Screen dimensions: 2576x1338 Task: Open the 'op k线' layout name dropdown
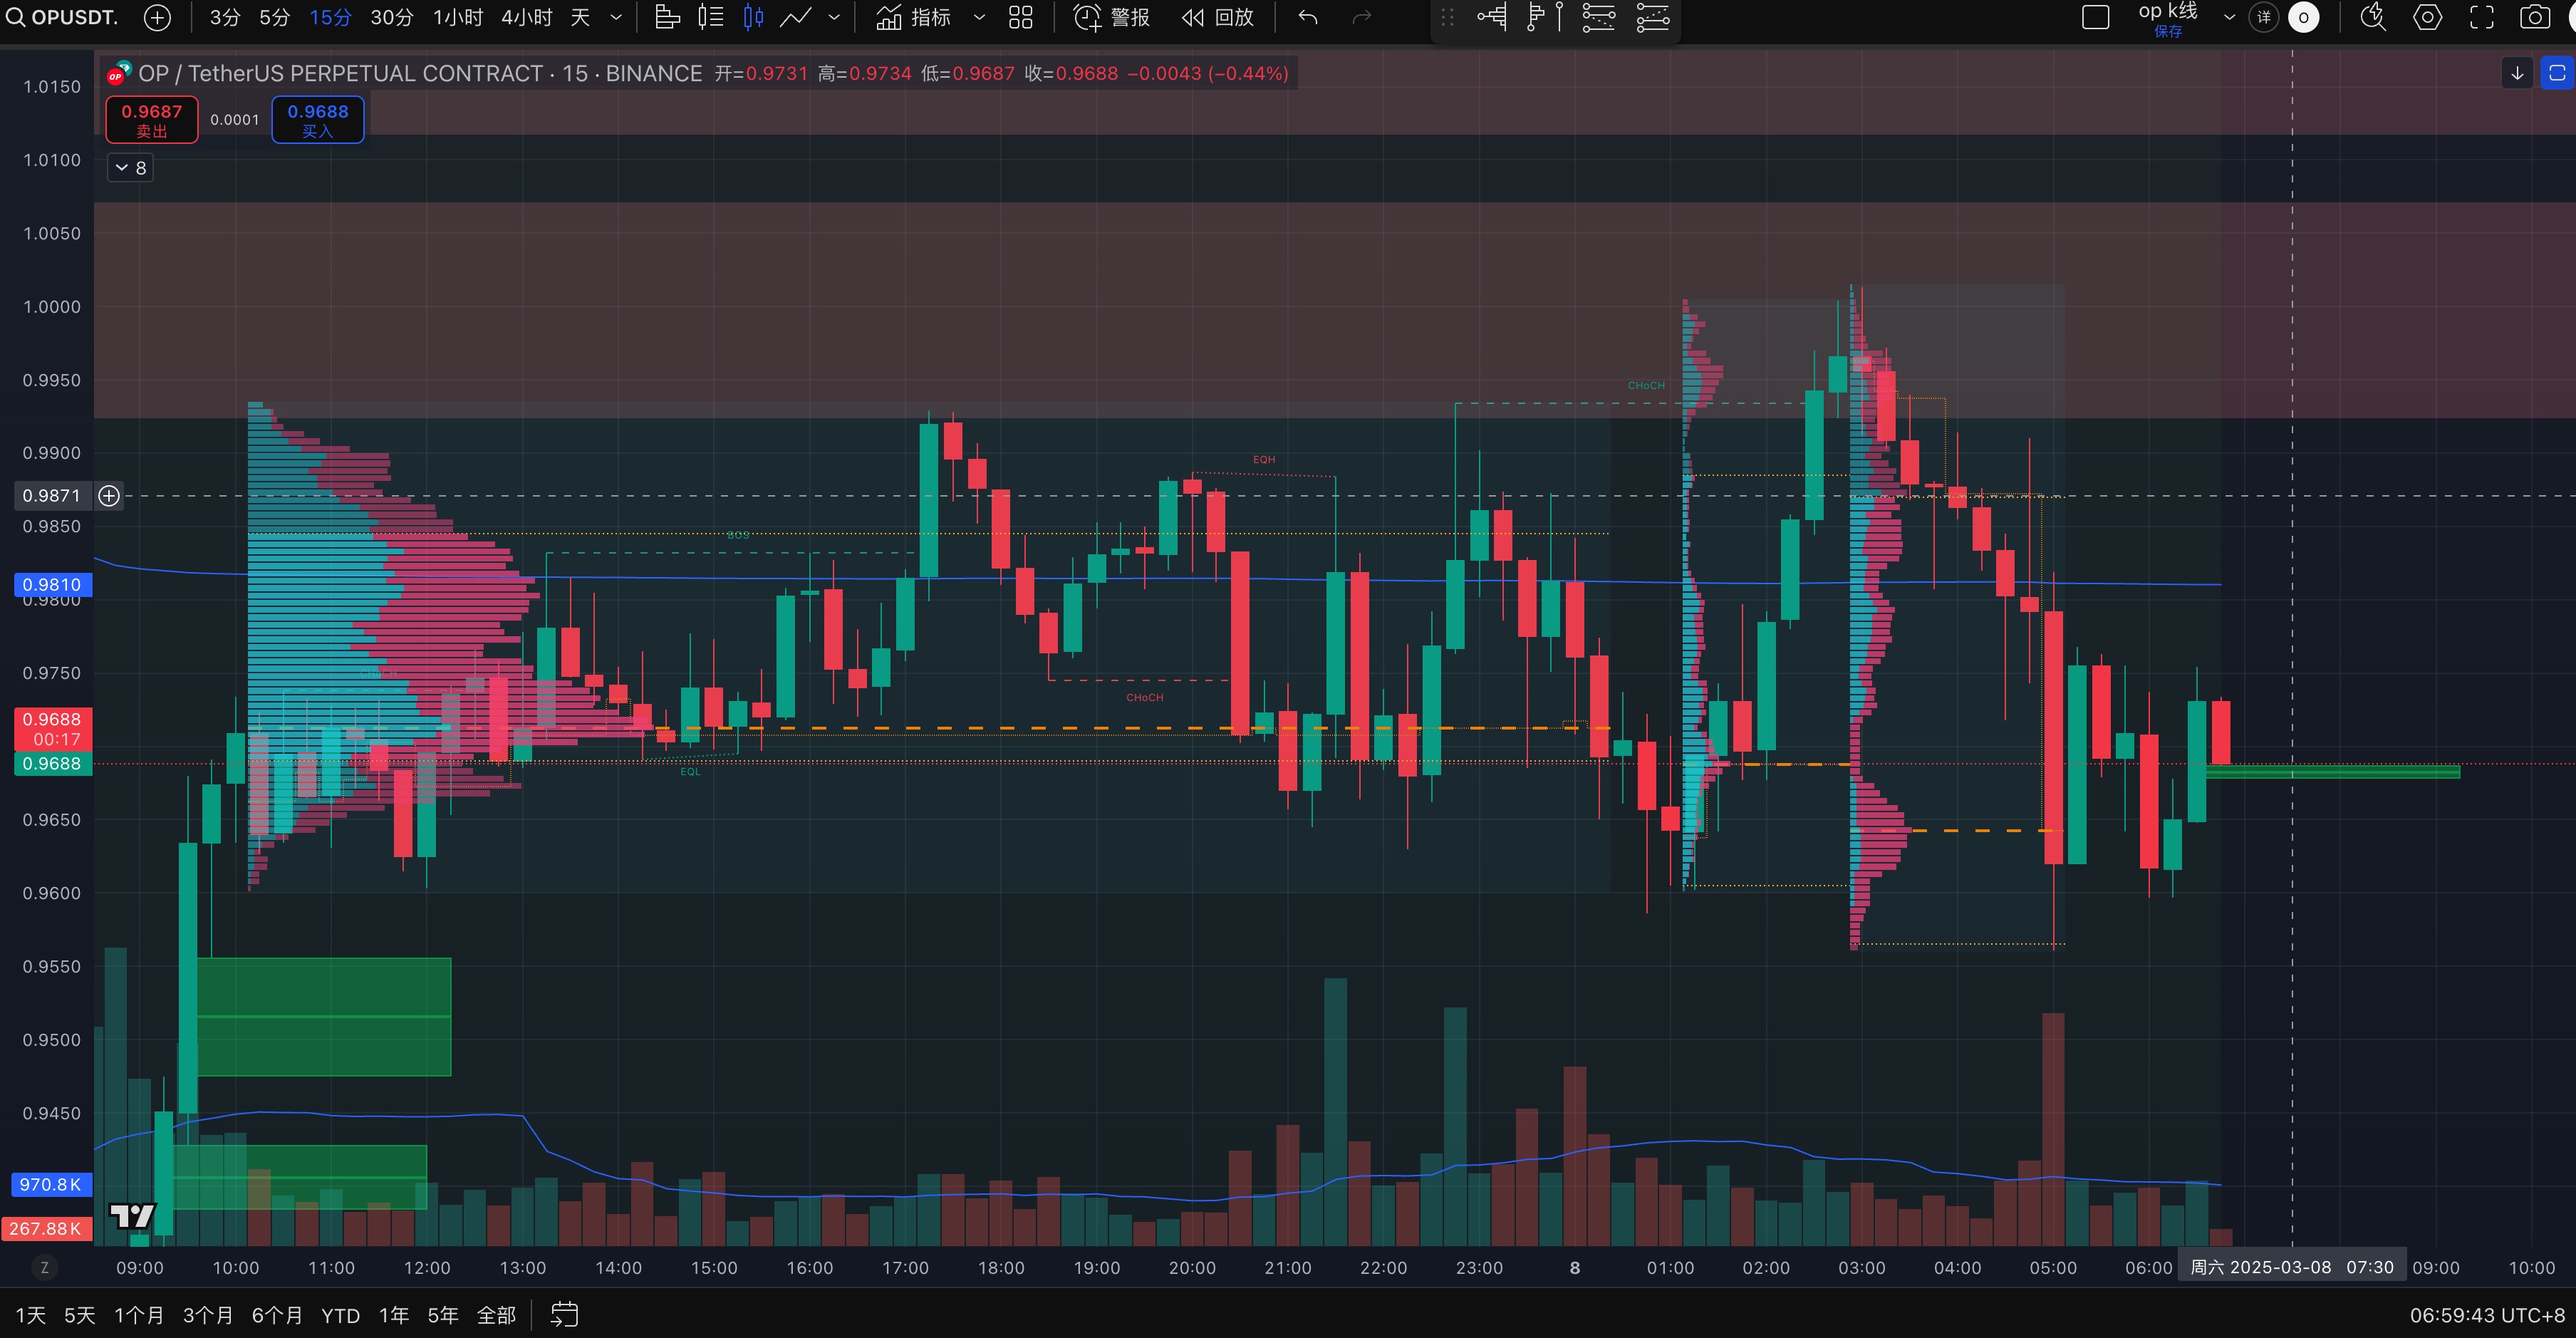pos(2229,17)
